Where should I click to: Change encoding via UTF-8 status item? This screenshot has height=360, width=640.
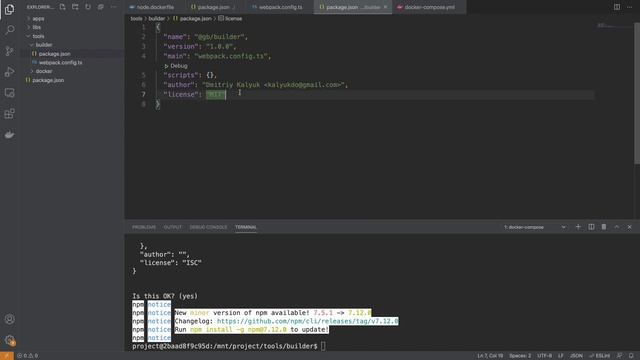pos(544,356)
